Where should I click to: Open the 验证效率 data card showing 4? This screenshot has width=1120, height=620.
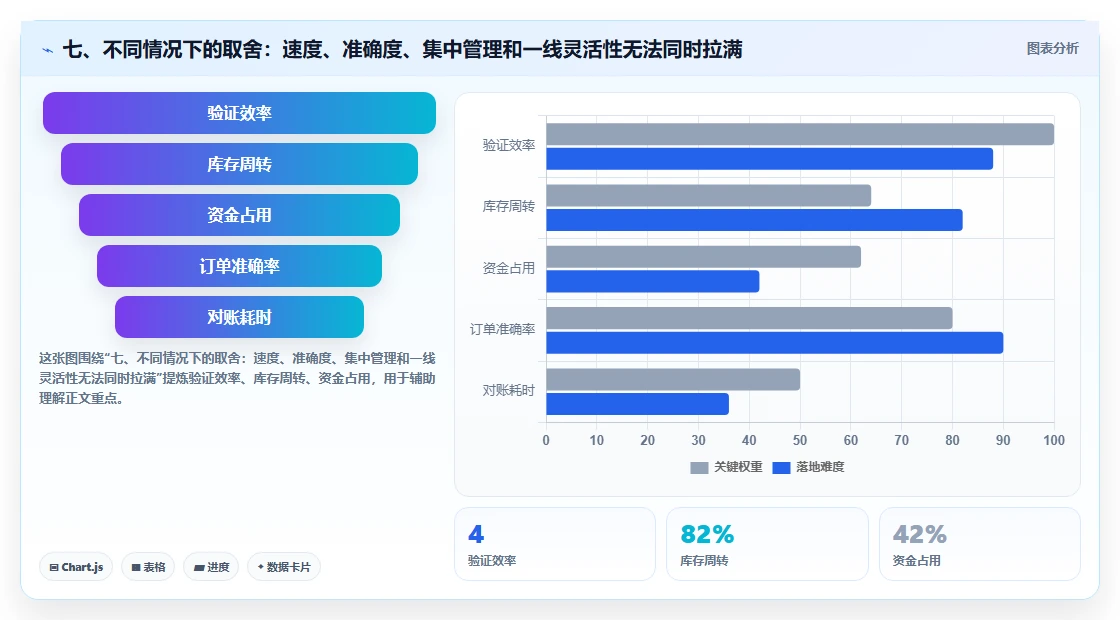(555, 544)
